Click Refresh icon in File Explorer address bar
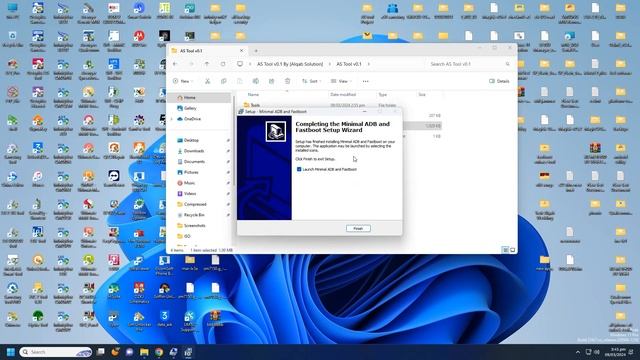640x360 pixels. point(223,64)
